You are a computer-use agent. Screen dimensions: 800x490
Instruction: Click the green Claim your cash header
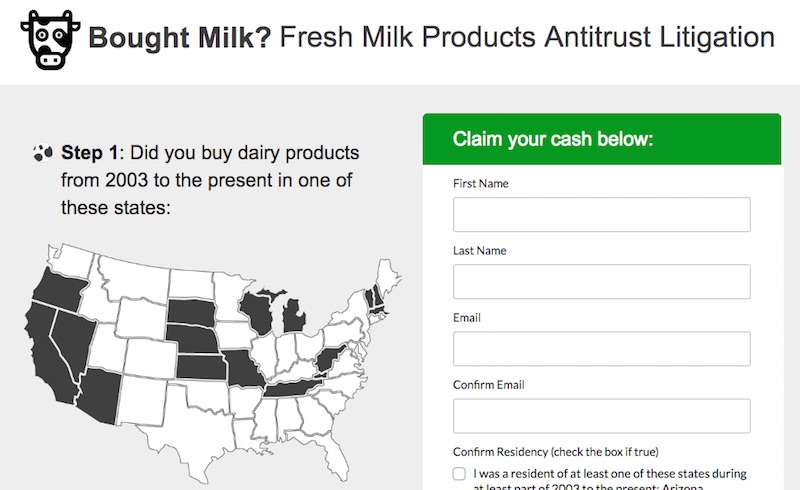point(602,139)
